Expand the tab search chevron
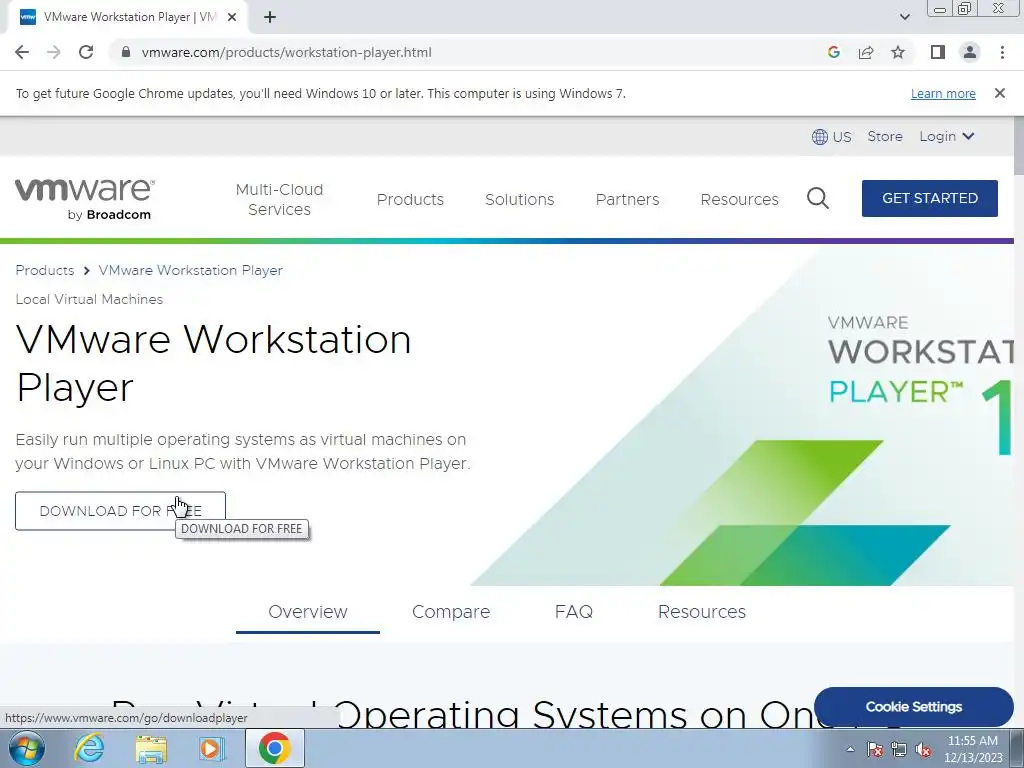1024x768 pixels. (x=904, y=17)
